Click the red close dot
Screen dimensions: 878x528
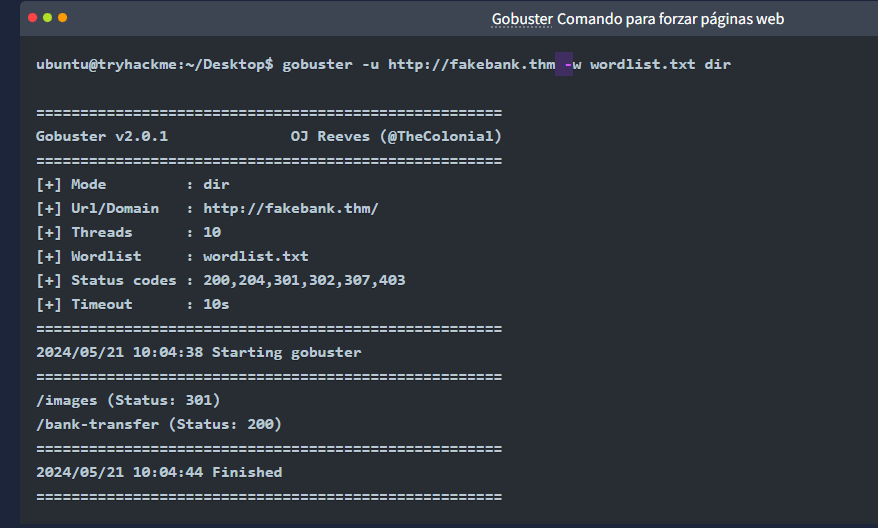pos(31,18)
